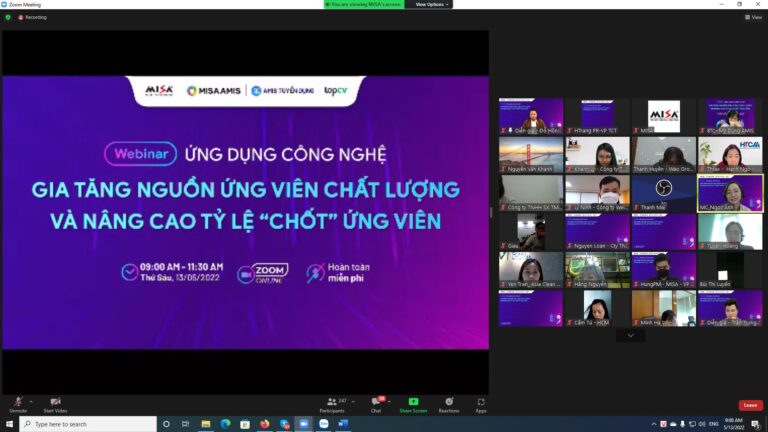Open the Chat panel

(x=376, y=403)
